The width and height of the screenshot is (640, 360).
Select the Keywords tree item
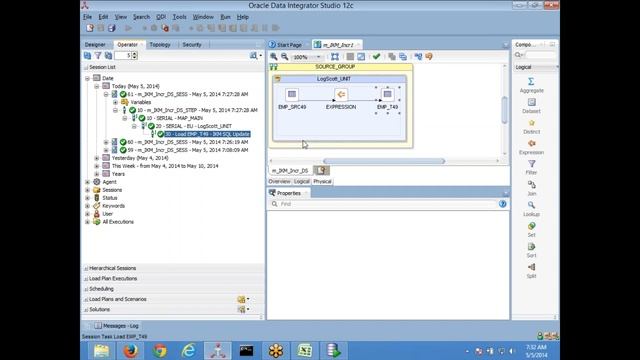point(113,206)
